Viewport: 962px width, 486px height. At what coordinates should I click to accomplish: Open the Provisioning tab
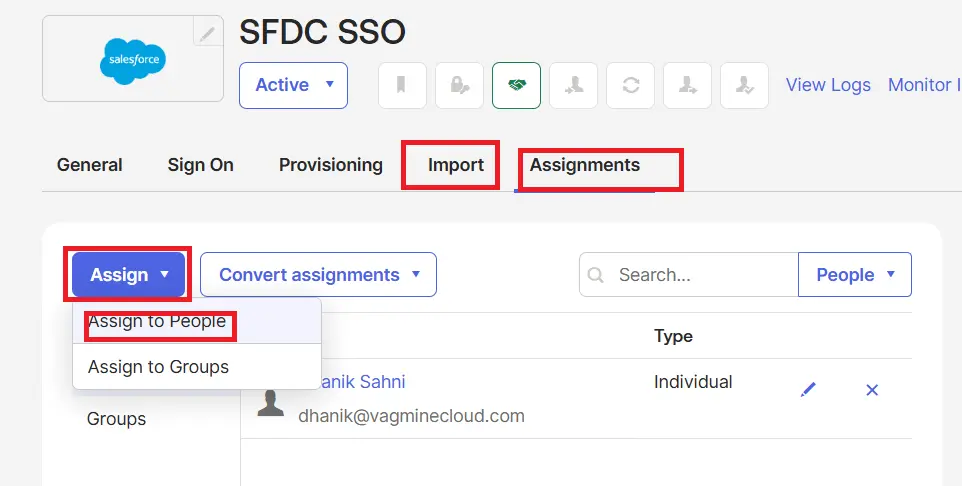point(331,165)
